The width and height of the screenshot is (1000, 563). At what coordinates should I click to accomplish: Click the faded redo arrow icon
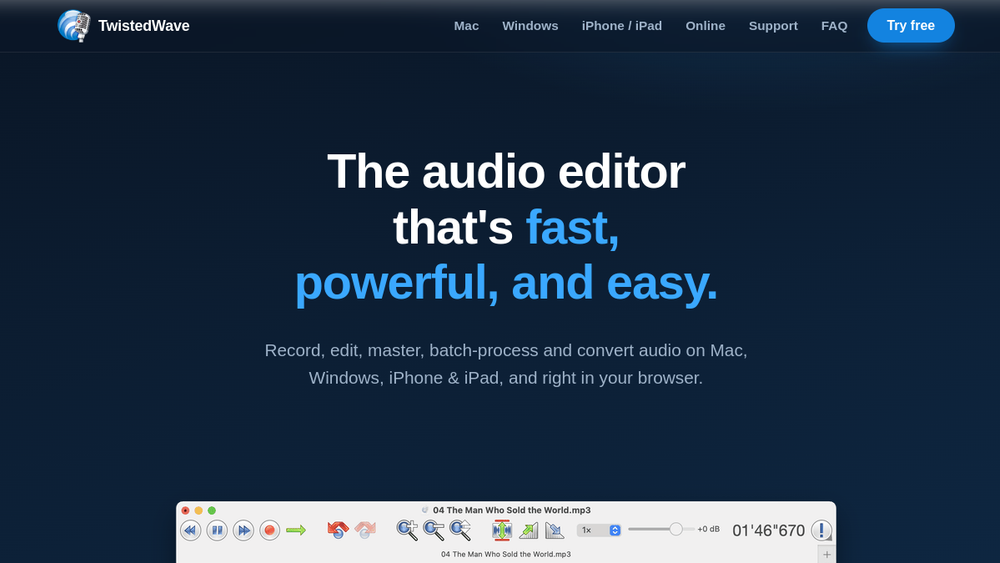click(x=365, y=529)
